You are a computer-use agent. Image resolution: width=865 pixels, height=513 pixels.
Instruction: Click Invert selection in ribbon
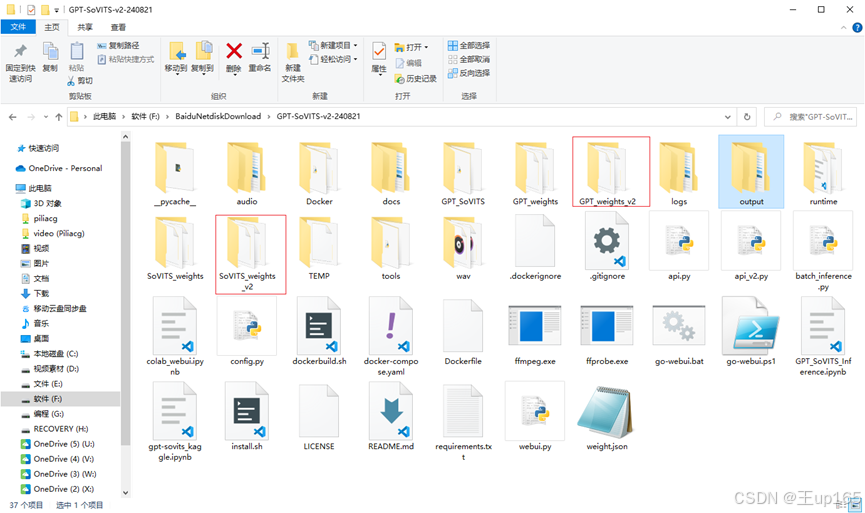(469, 73)
